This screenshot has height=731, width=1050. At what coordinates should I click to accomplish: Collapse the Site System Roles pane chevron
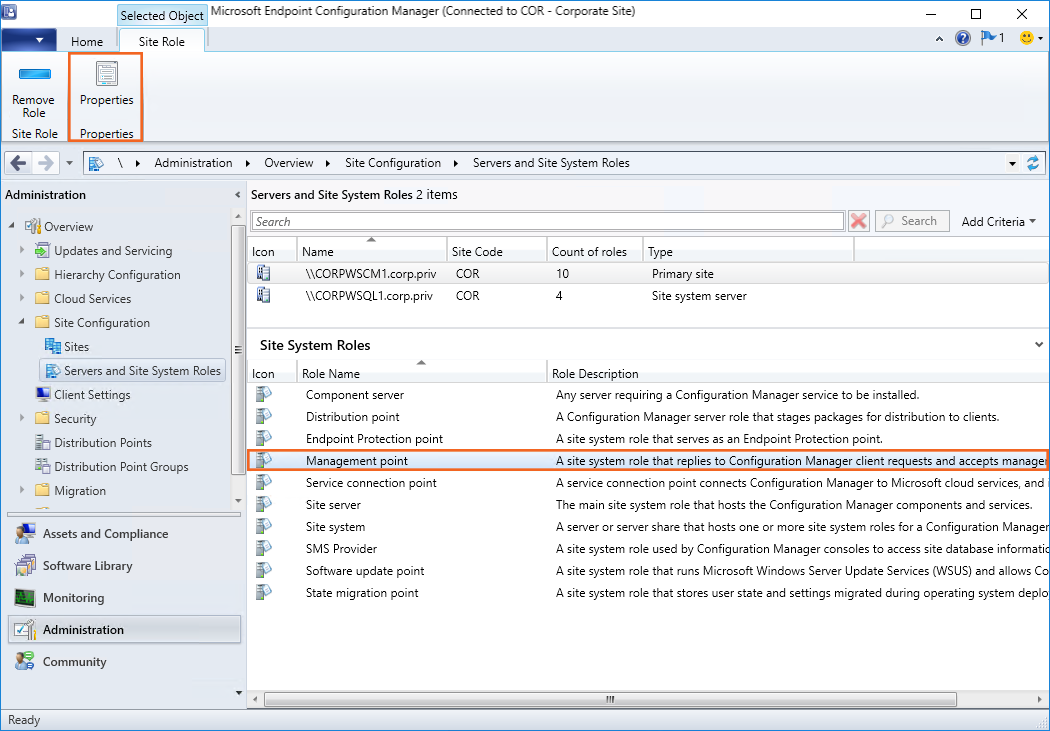(1038, 345)
